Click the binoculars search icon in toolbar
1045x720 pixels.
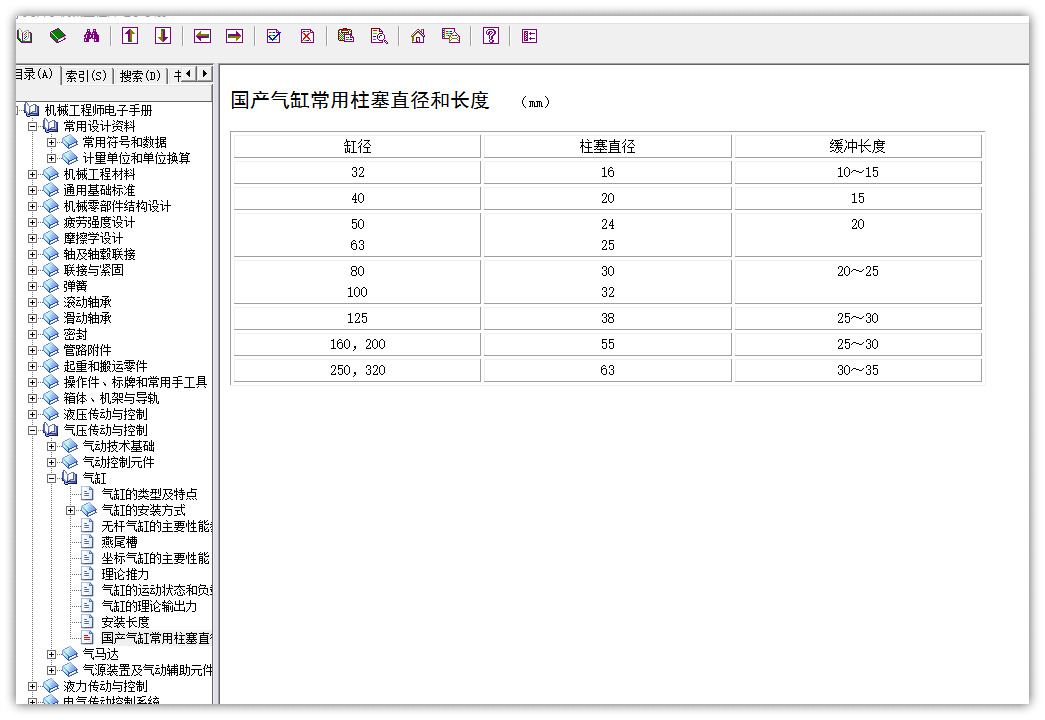pyautogui.click(x=91, y=36)
